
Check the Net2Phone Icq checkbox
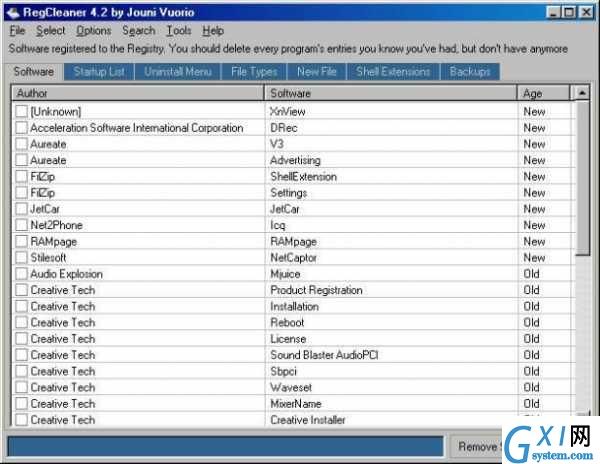[21, 225]
